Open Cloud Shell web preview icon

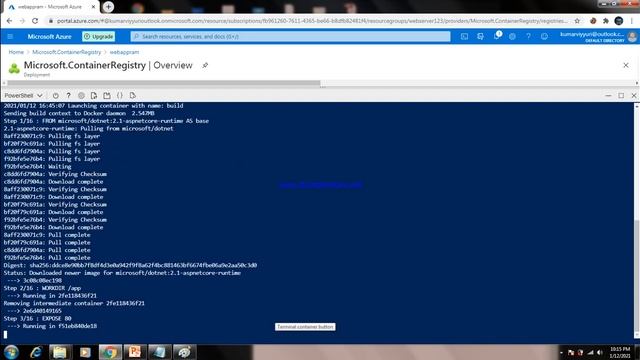point(133,96)
